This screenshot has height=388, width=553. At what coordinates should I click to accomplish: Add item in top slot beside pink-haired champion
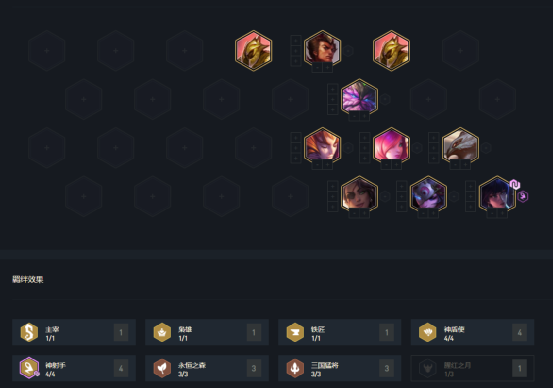point(365,137)
